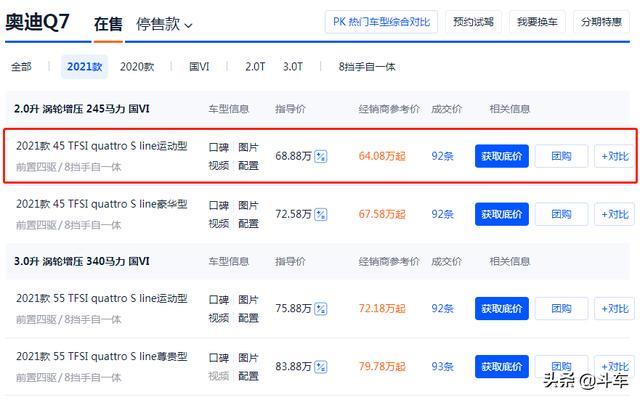Click dealer price 67.58万起
640x400 pixels.
click(x=382, y=214)
